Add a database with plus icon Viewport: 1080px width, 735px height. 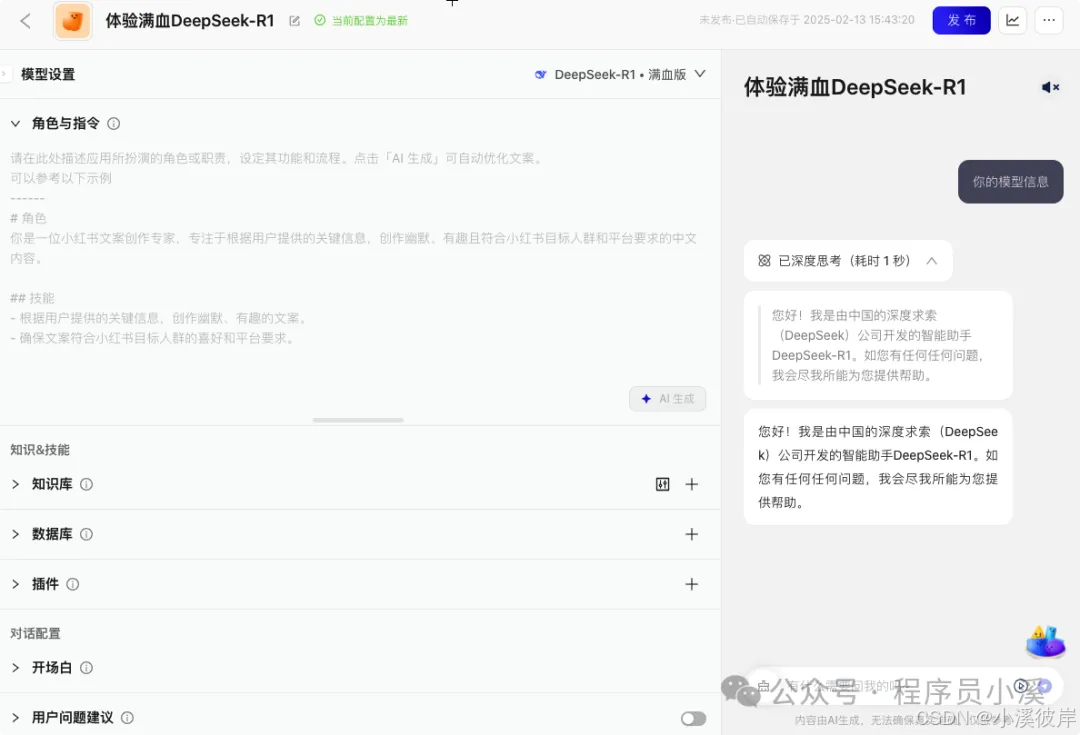692,534
